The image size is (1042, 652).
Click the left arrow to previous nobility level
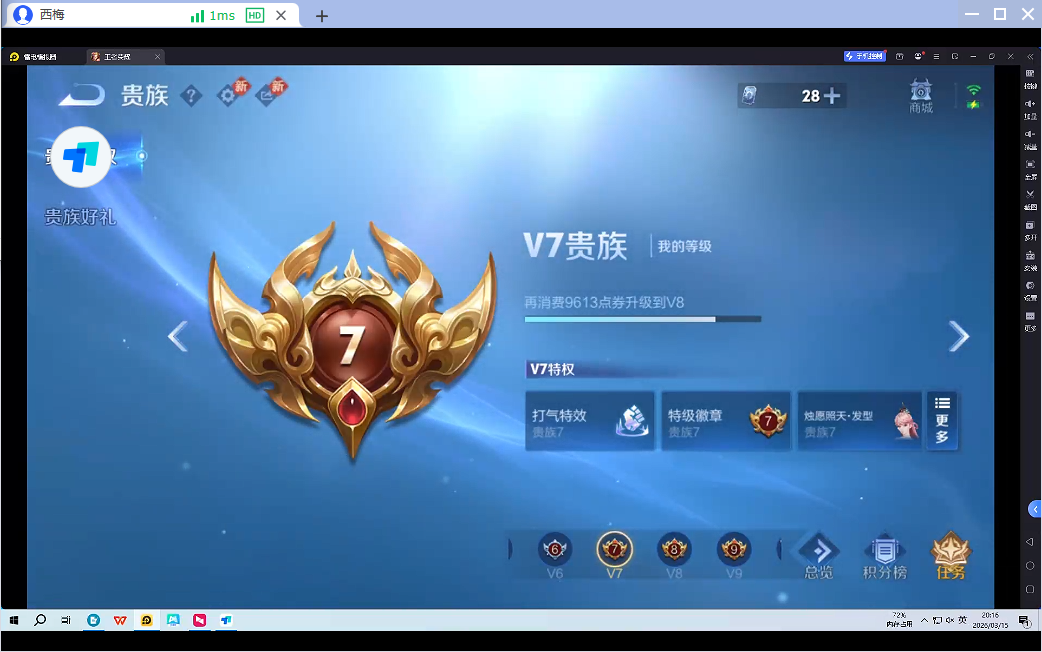pyautogui.click(x=178, y=336)
